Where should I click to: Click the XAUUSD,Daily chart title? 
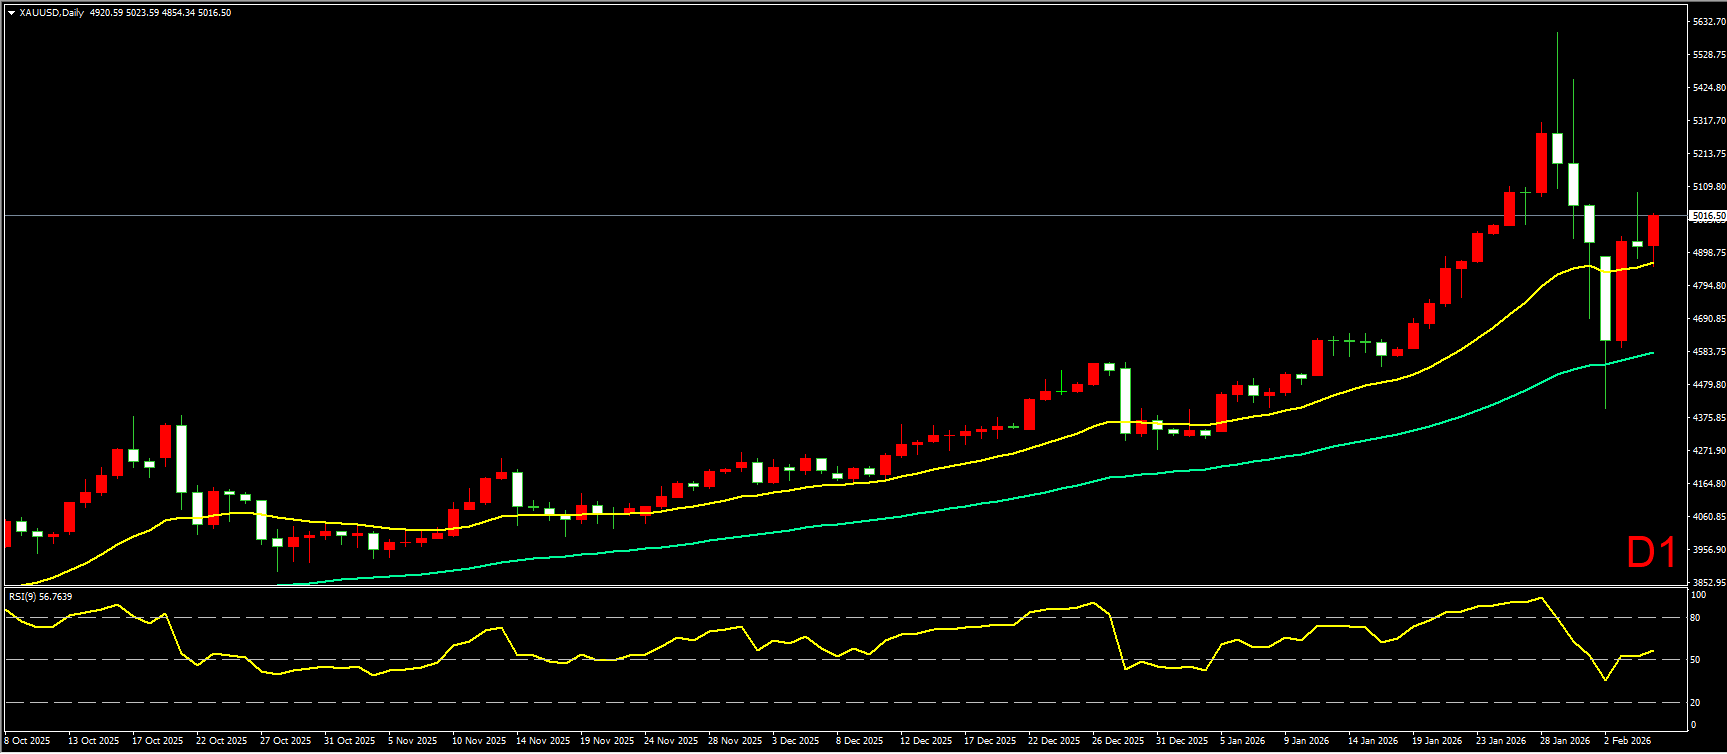pos(51,13)
